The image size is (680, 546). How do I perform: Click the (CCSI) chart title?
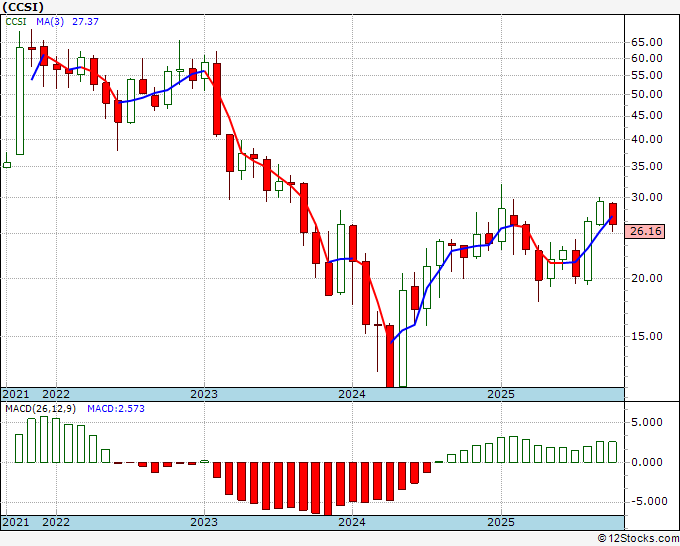tap(23, 7)
